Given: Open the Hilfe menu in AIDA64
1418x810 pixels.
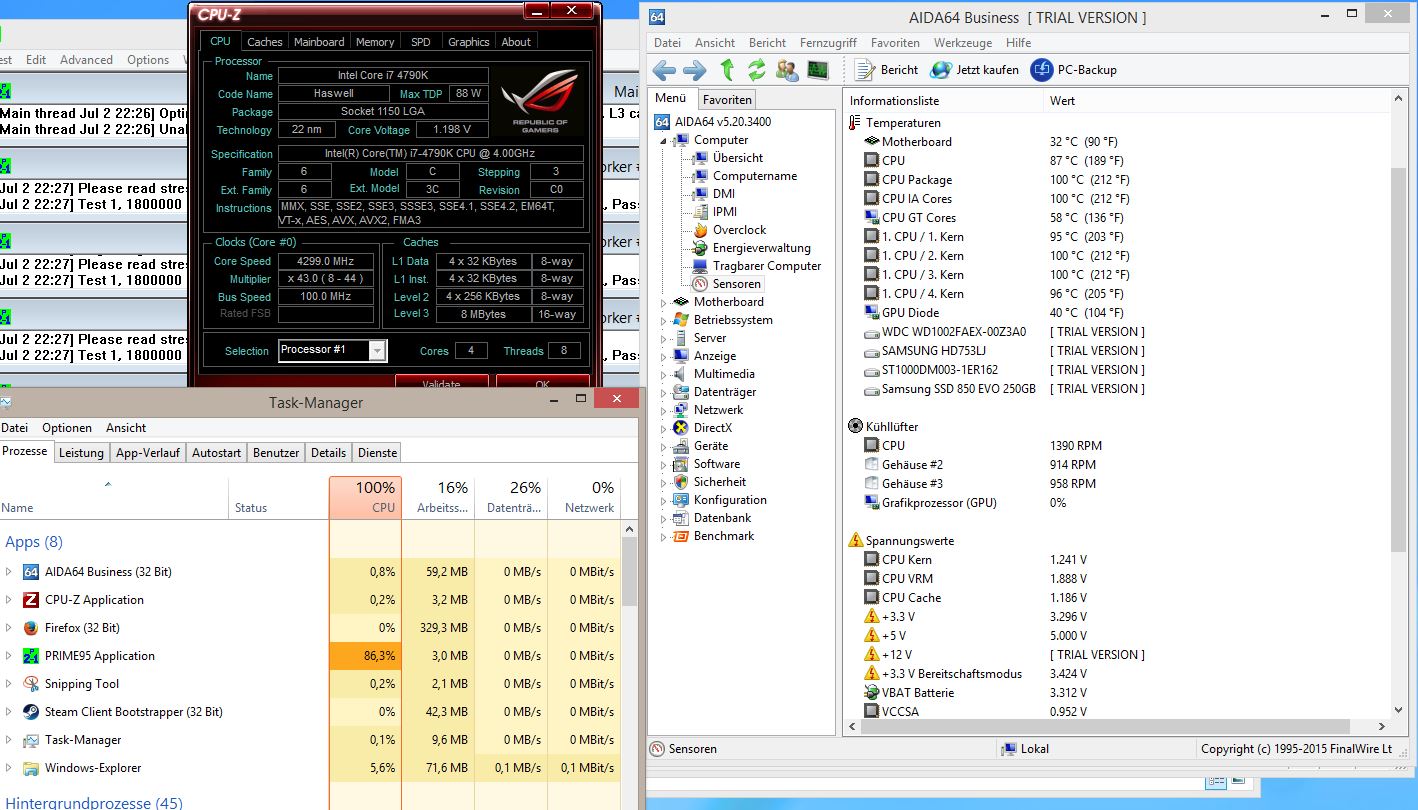Looking at the screenshot, I should point(1019,43).
